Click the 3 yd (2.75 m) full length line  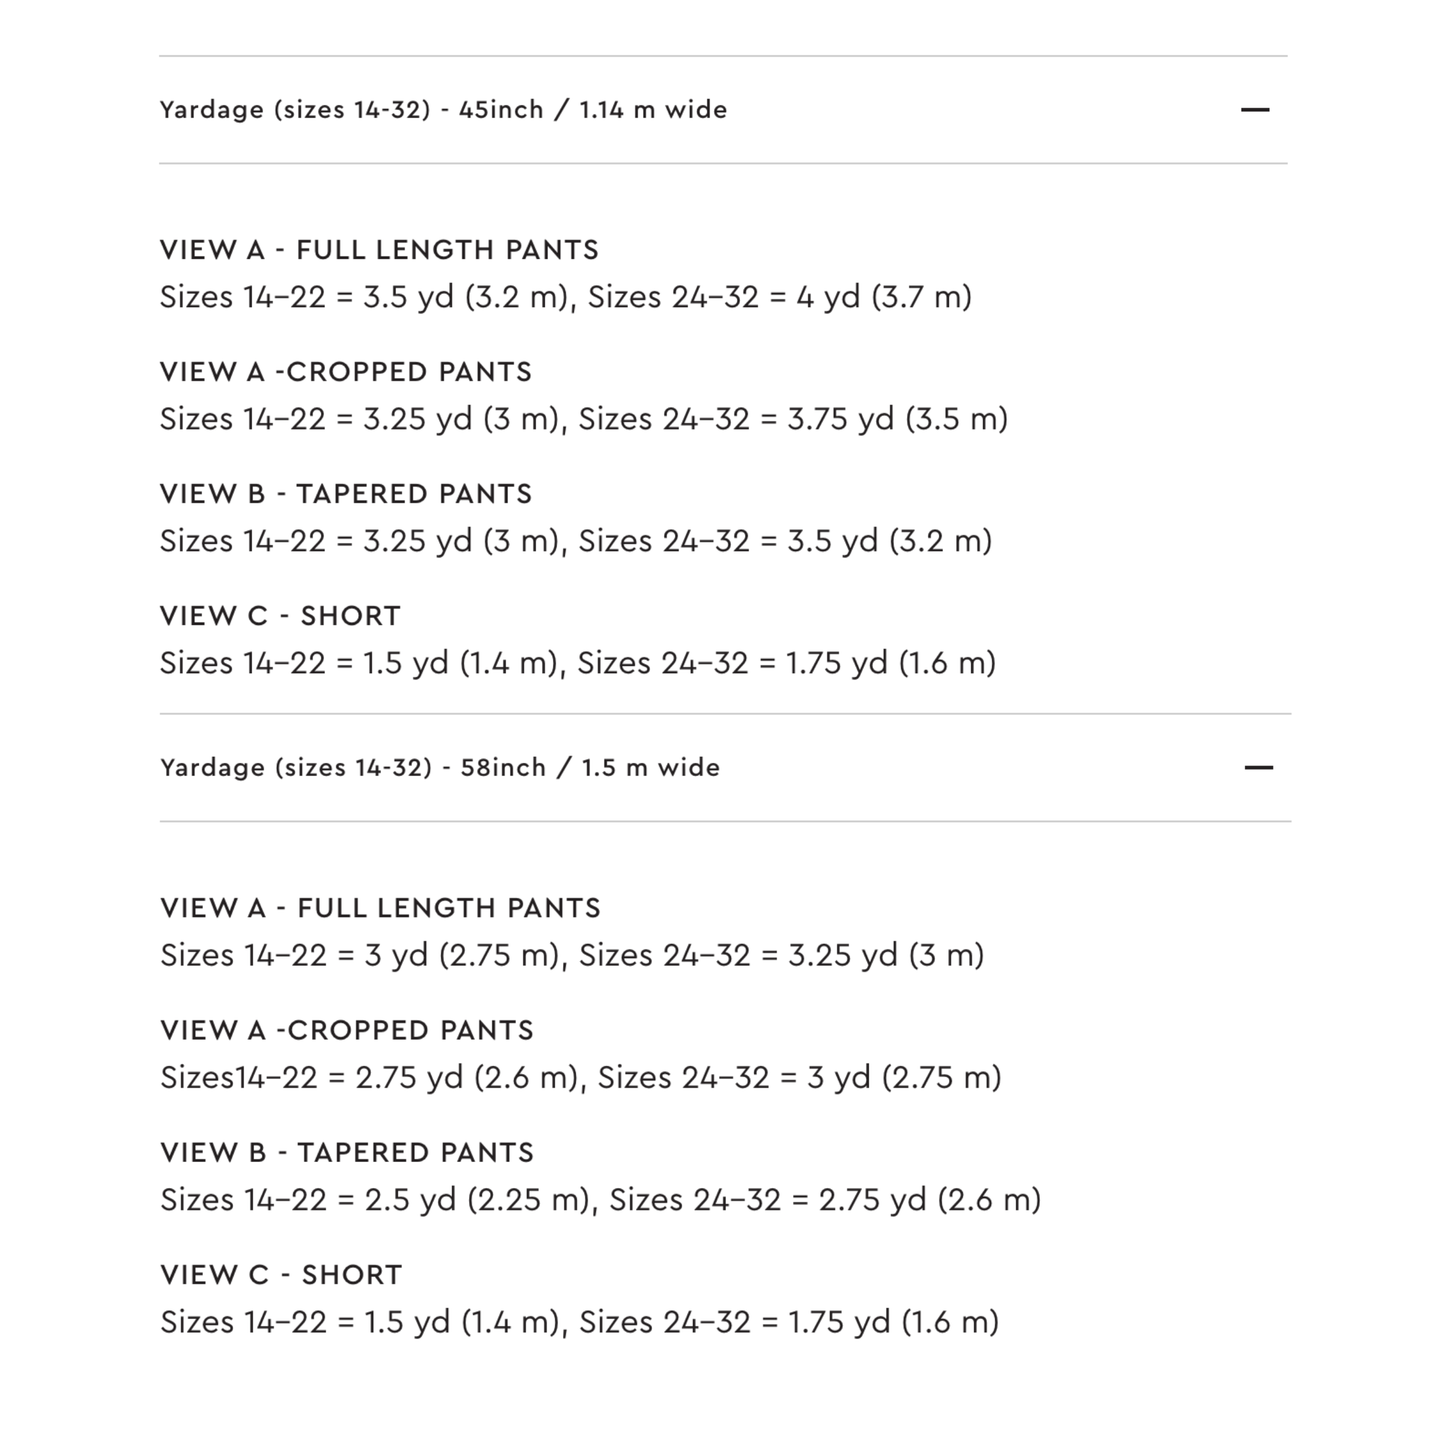(x=572, y=955)
